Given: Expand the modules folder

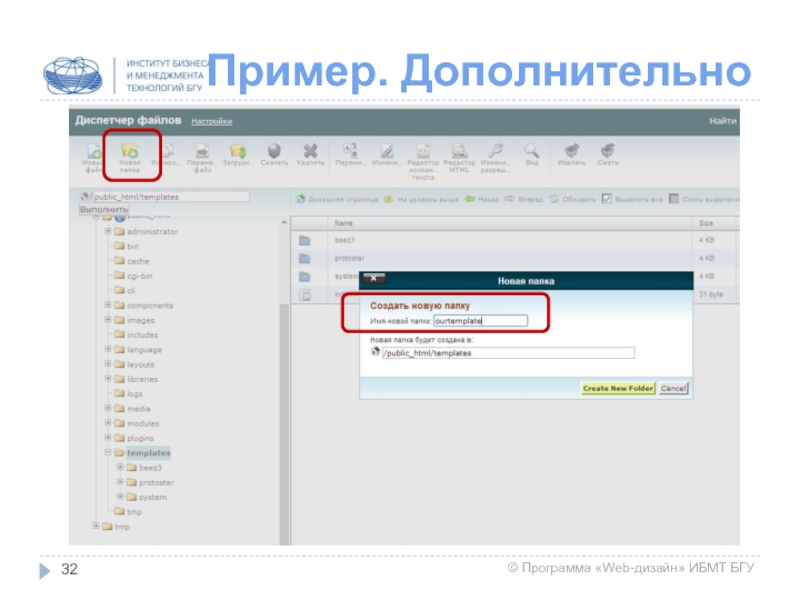Looking at the screenshot, I should tap(108, 423).
